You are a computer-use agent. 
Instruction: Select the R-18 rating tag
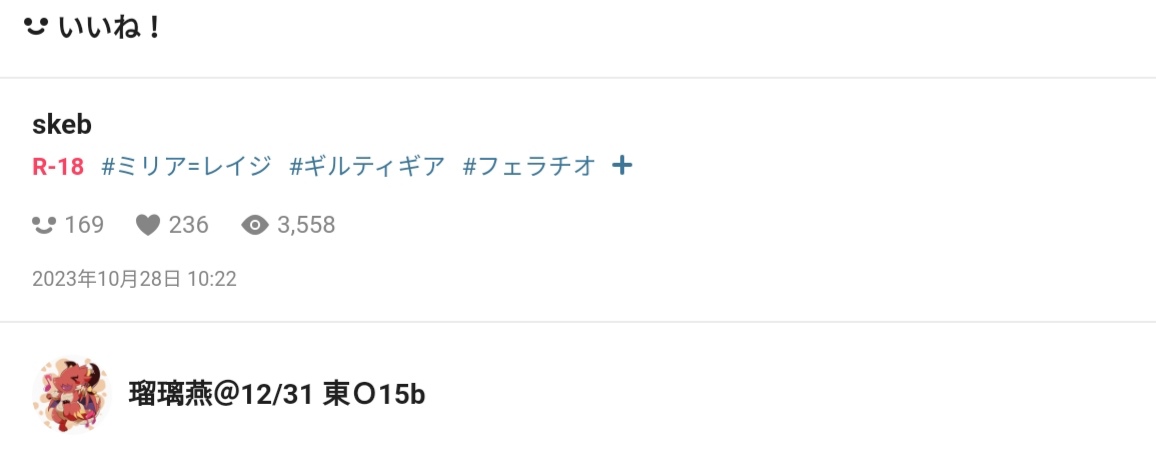(x=58, y=166)
